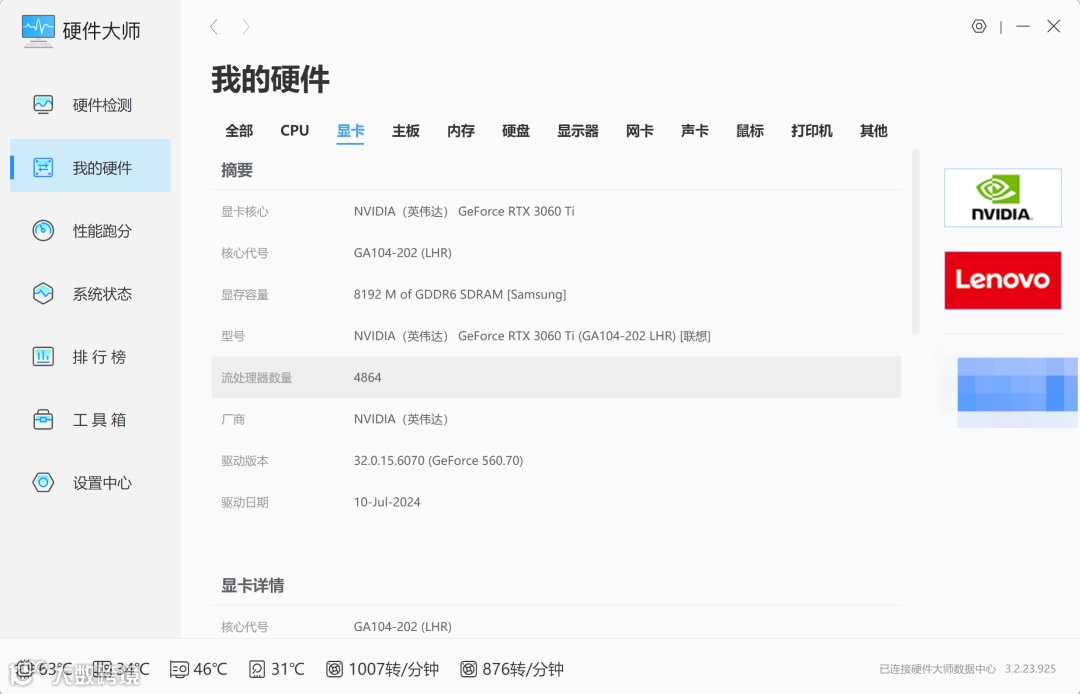Switch to the 硬盘 tab
The width and height of the screenshot is (1080, 694).
click(516, 131)
